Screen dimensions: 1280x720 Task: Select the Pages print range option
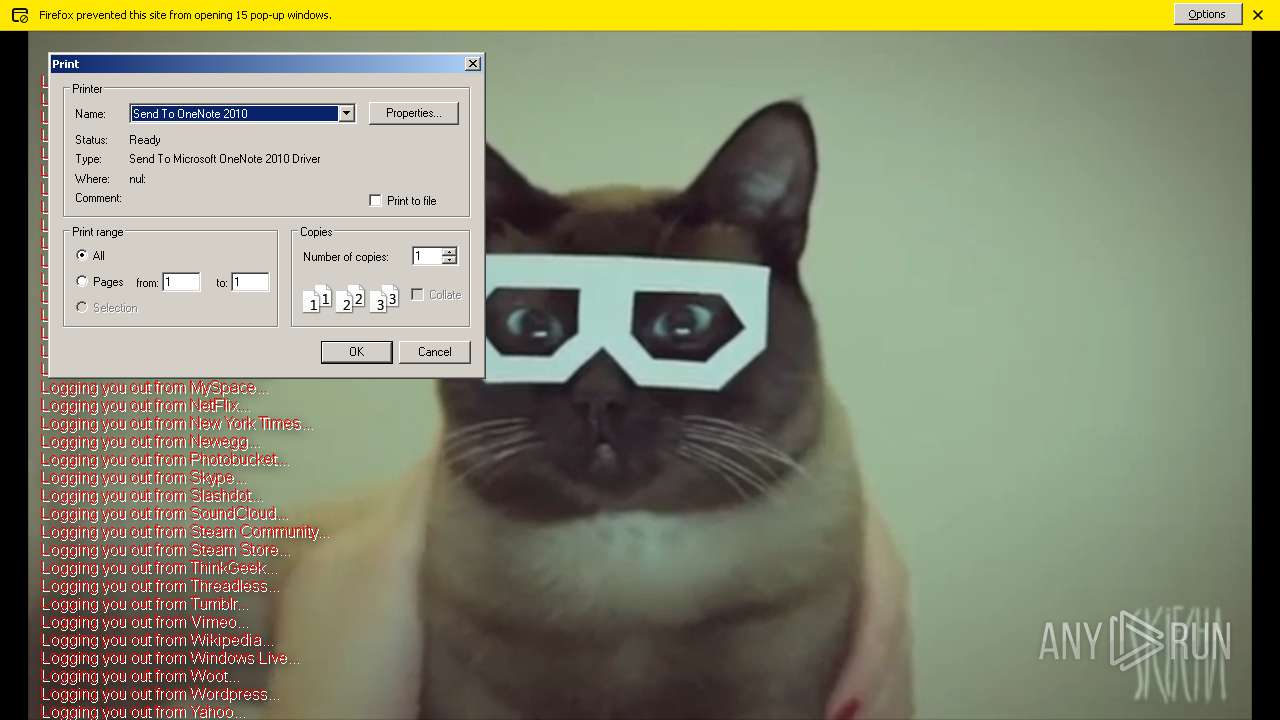point(82,282)
